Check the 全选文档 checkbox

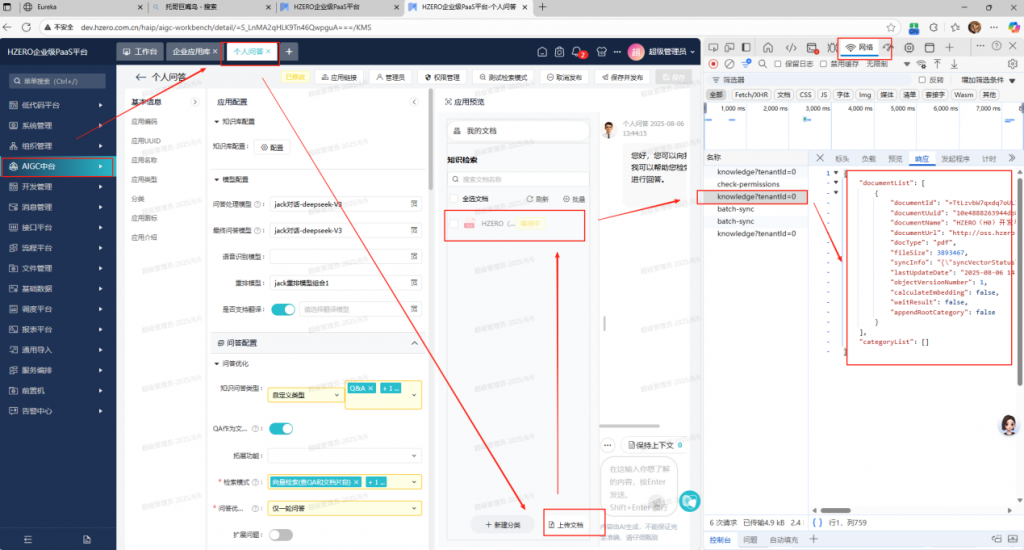[x=453, y=199]
